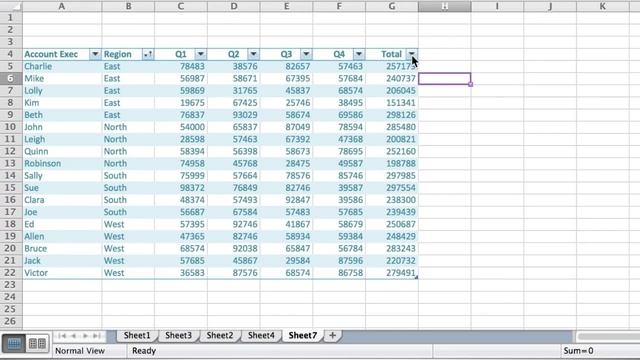Click Beth's Total value 298126

[392, 115]
